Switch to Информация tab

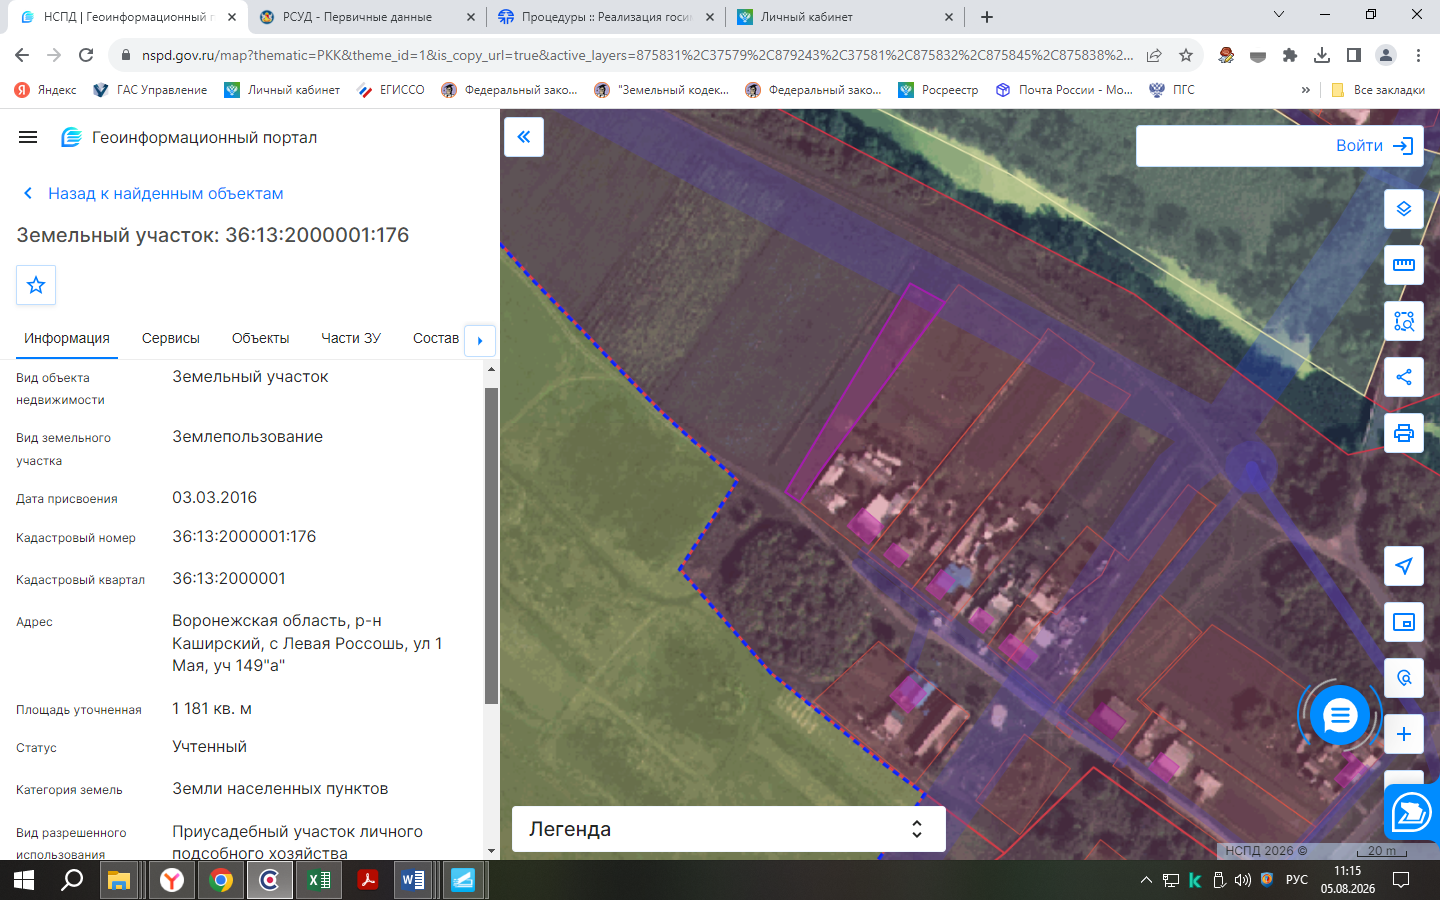(x=67, y=338)
